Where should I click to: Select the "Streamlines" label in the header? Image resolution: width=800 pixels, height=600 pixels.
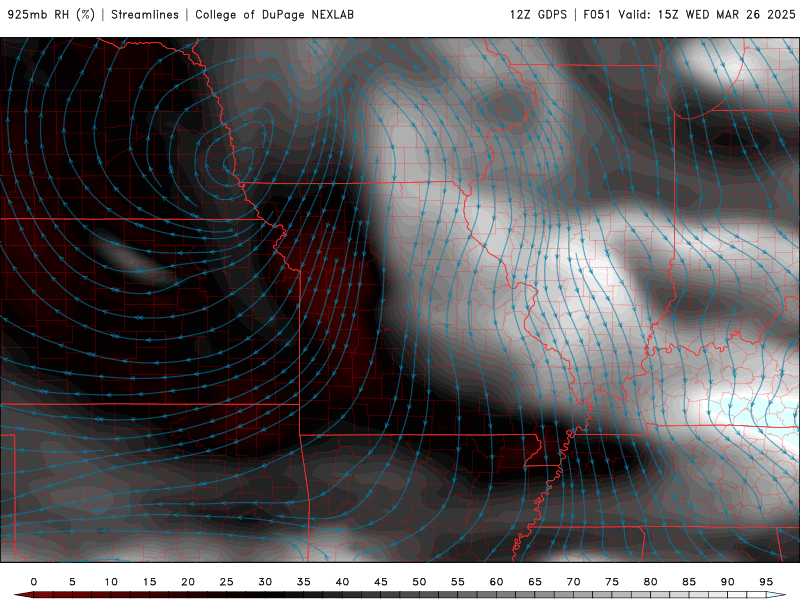click(145, 14)
